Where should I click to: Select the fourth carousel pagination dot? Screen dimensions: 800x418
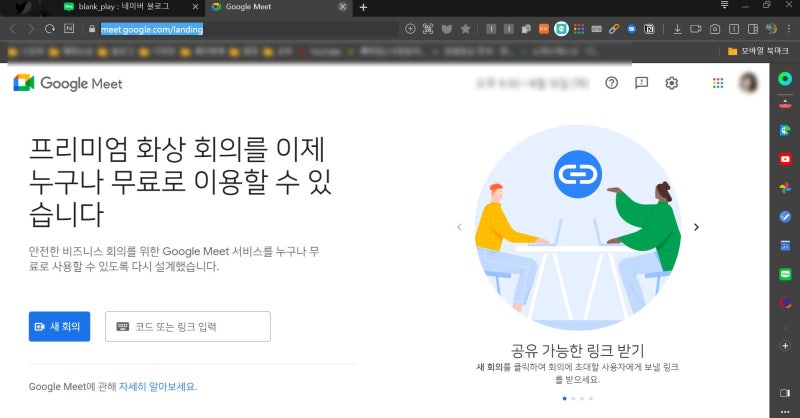point(591,398)
